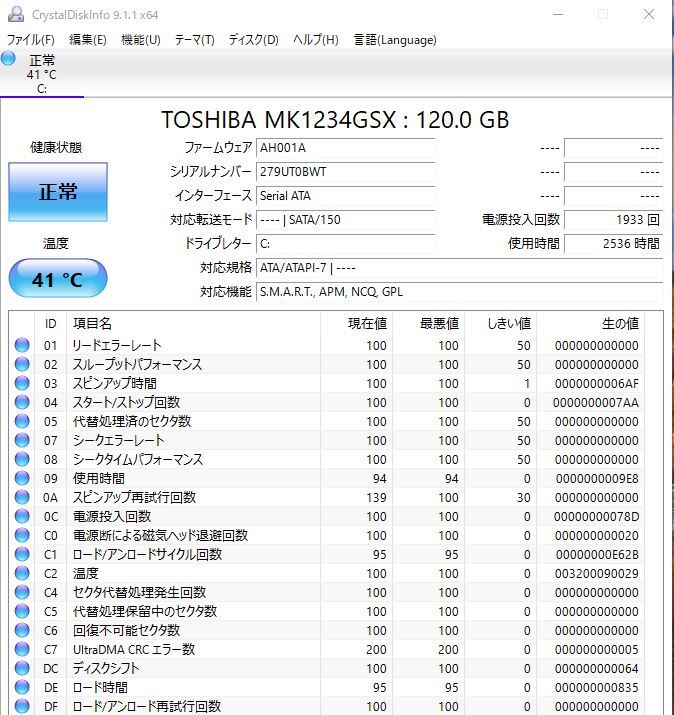
Task: Click status icon for row C5 代替処理保留中のセクタ数
Action: [22, 611]
